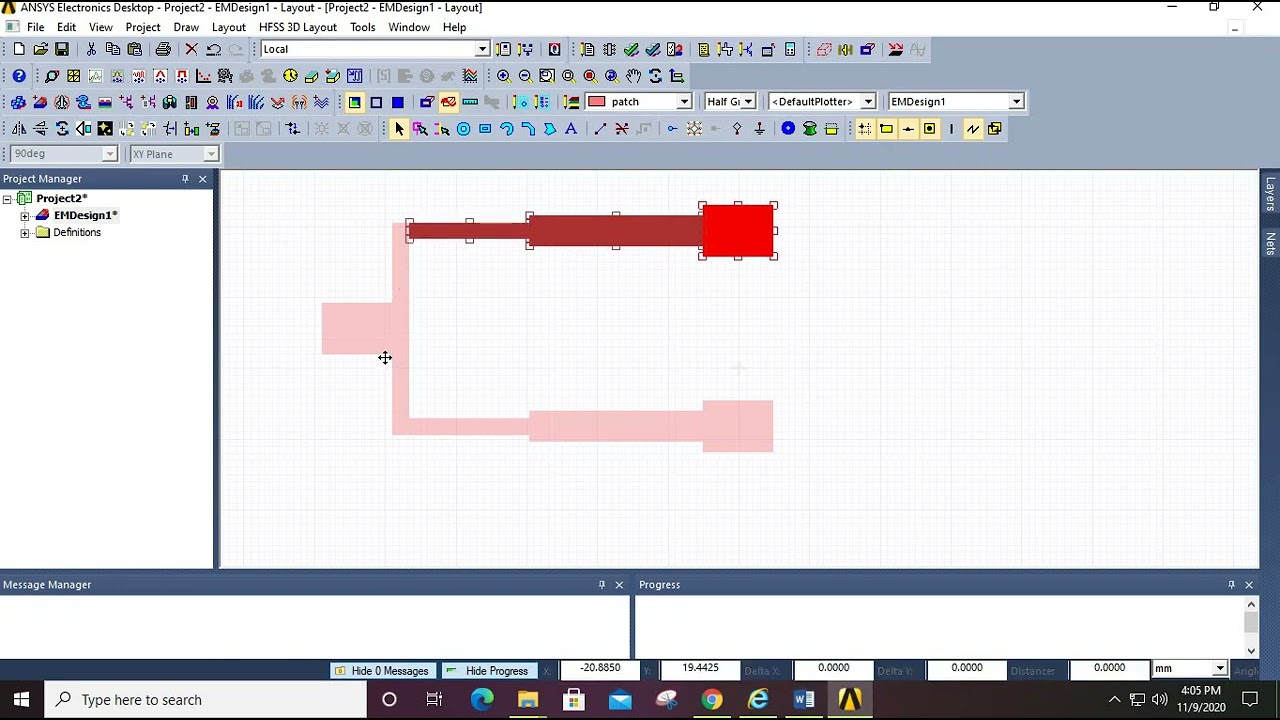
Task: Create a new project with the New icon
Action: [19, 49]
